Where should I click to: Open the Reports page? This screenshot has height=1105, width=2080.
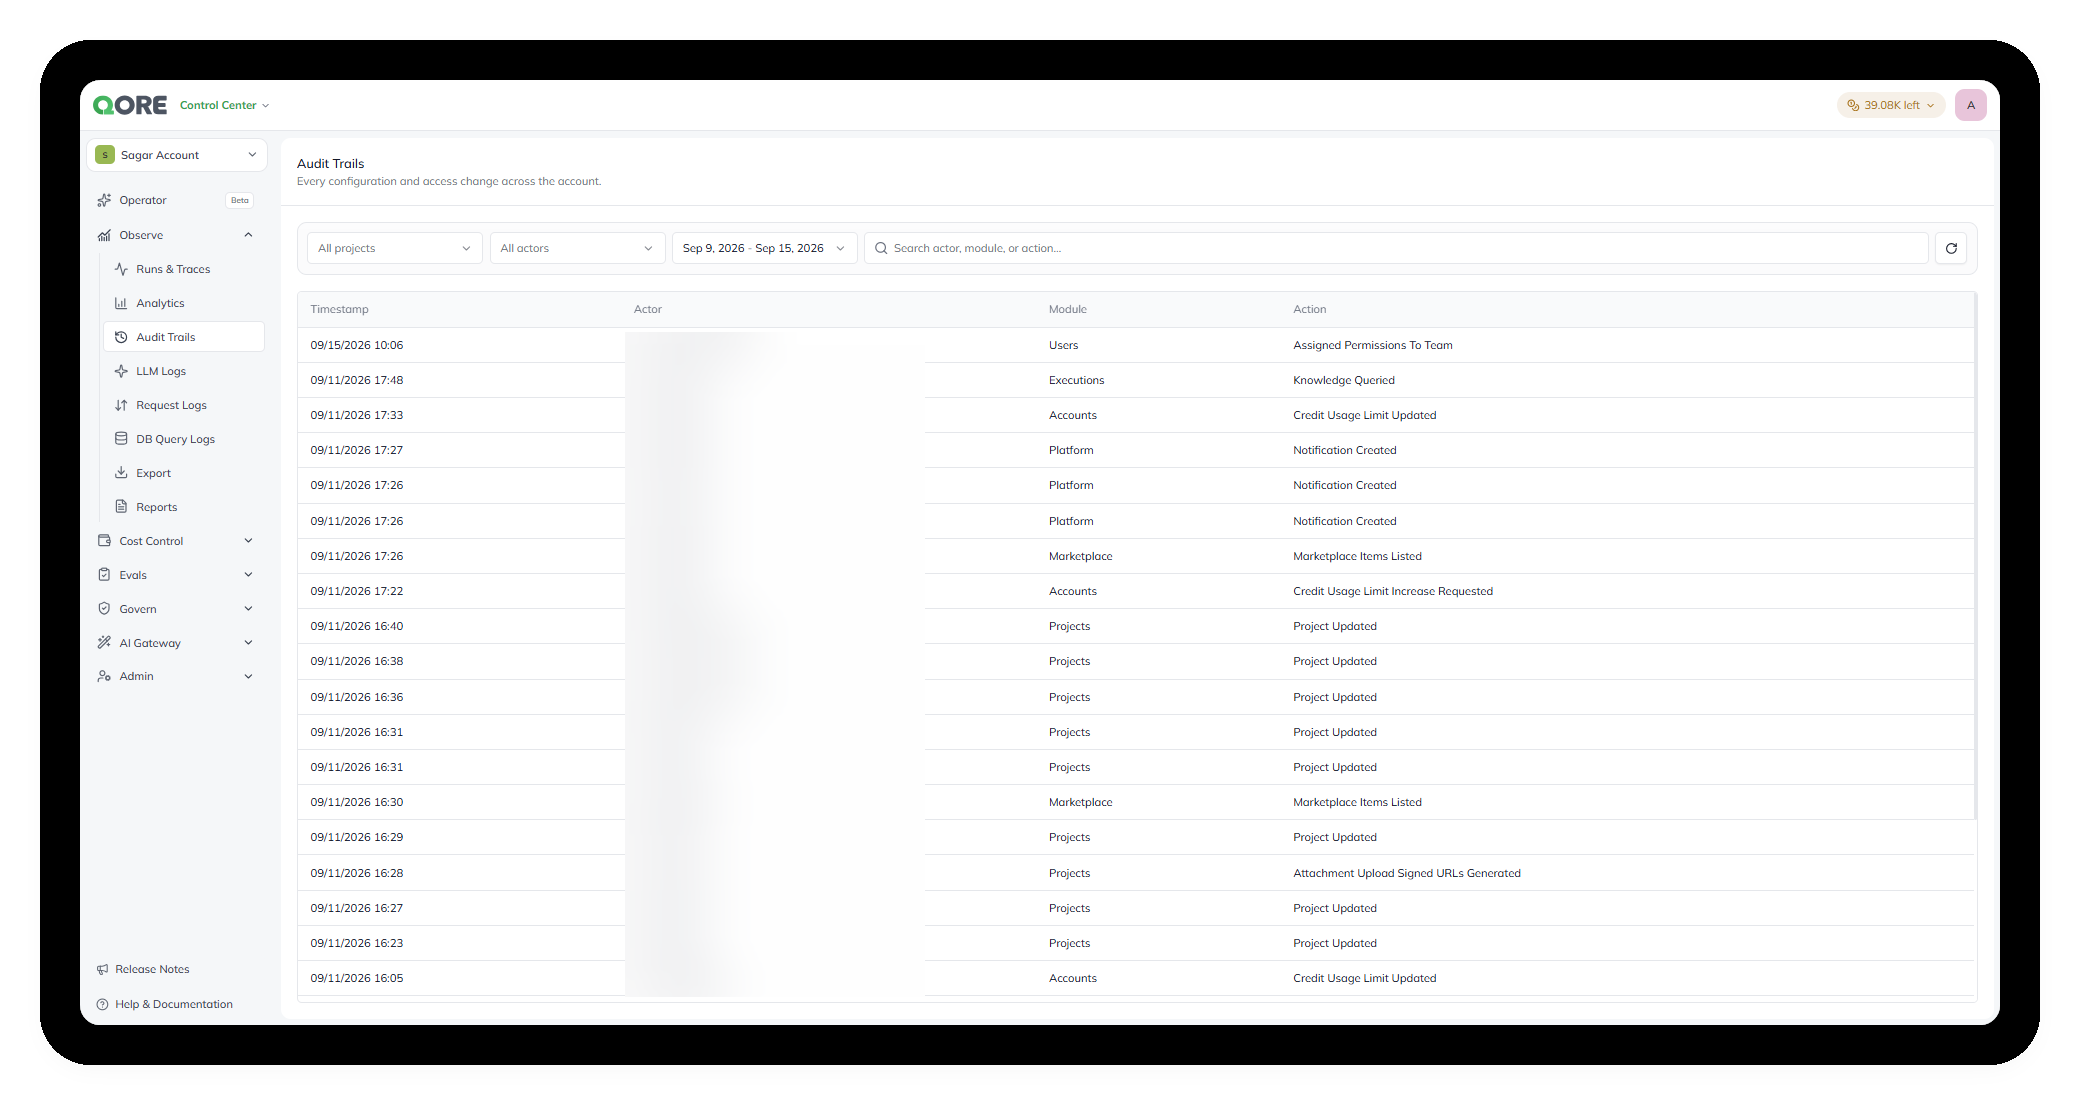tap(156, 507)
